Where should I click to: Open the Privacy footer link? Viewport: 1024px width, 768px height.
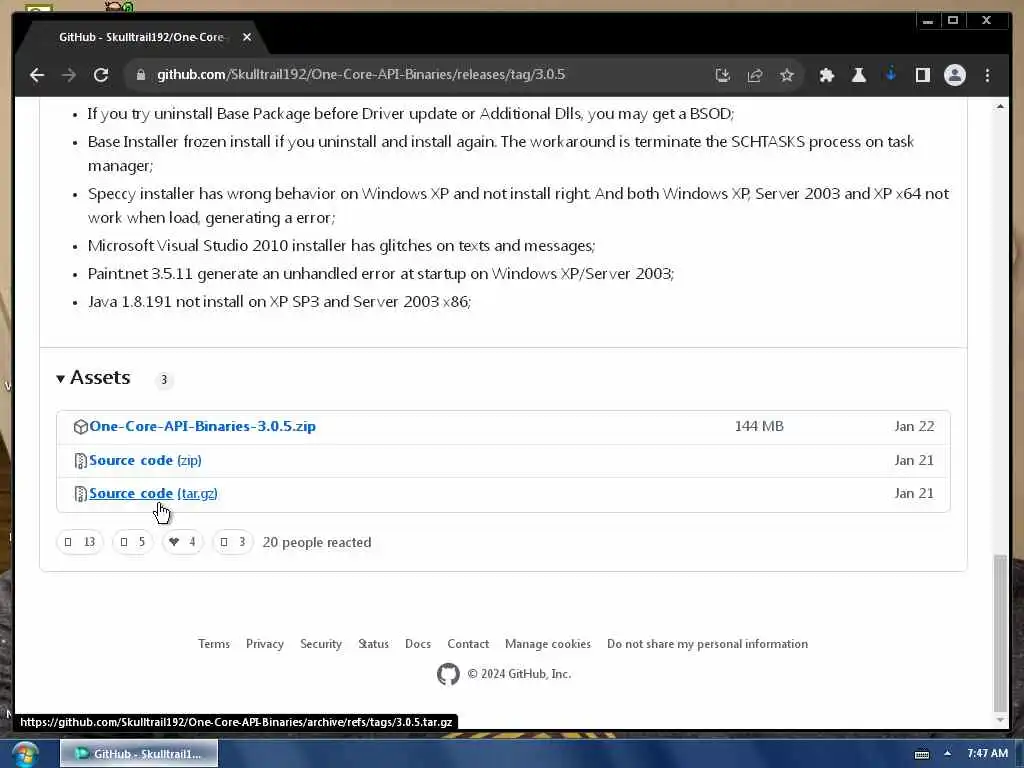pyautogui.click(x=264, y=644)
